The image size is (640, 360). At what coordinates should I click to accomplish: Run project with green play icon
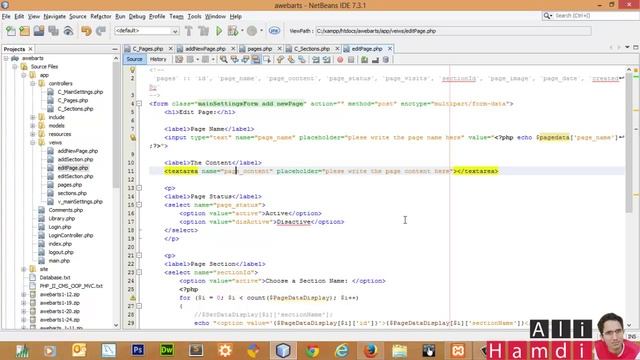pos(219,31)
